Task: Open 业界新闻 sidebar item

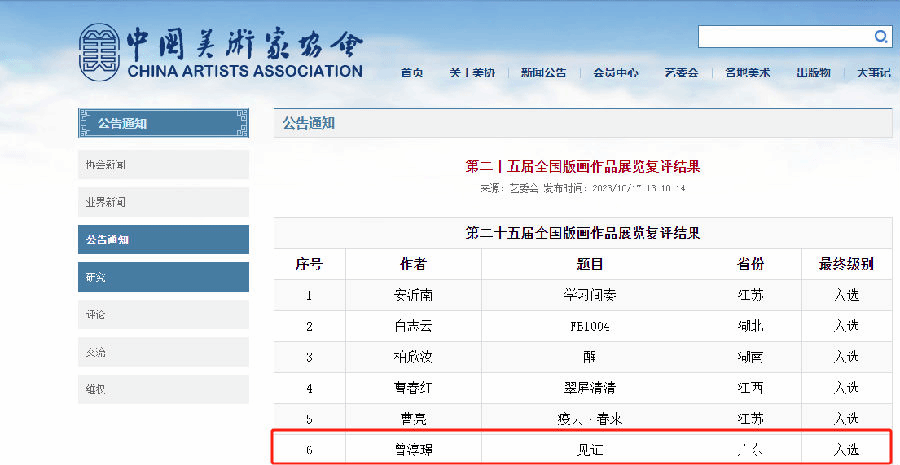Action: point(163,202)
